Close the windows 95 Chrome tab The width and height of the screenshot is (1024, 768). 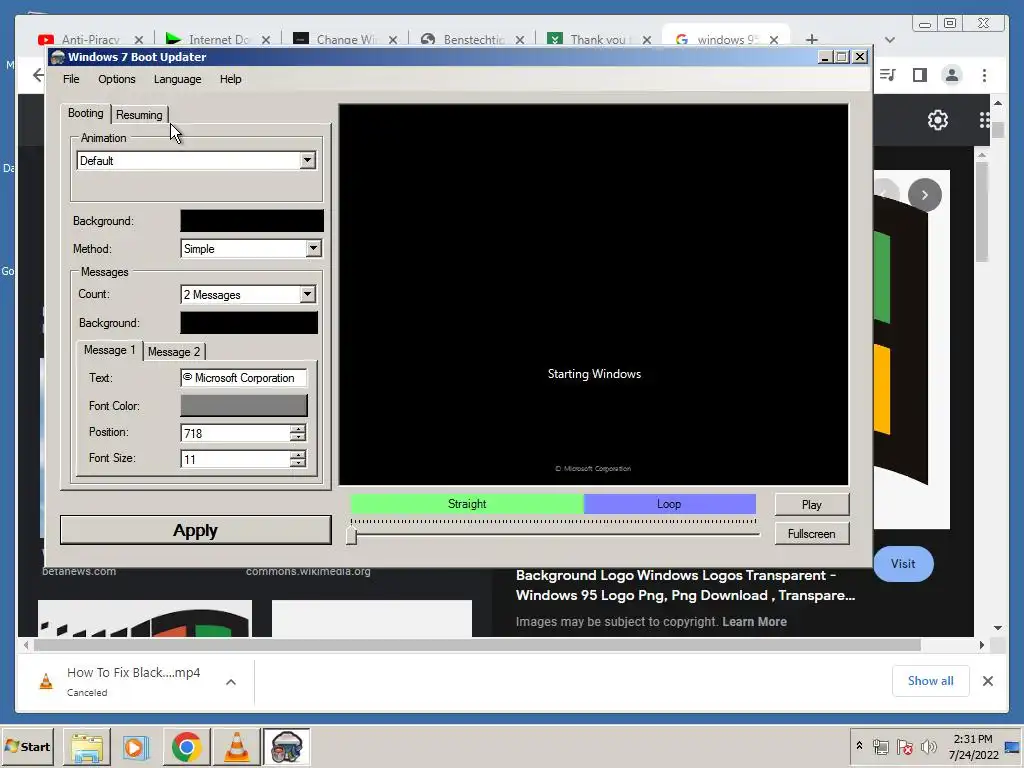[x=774, y=40]
